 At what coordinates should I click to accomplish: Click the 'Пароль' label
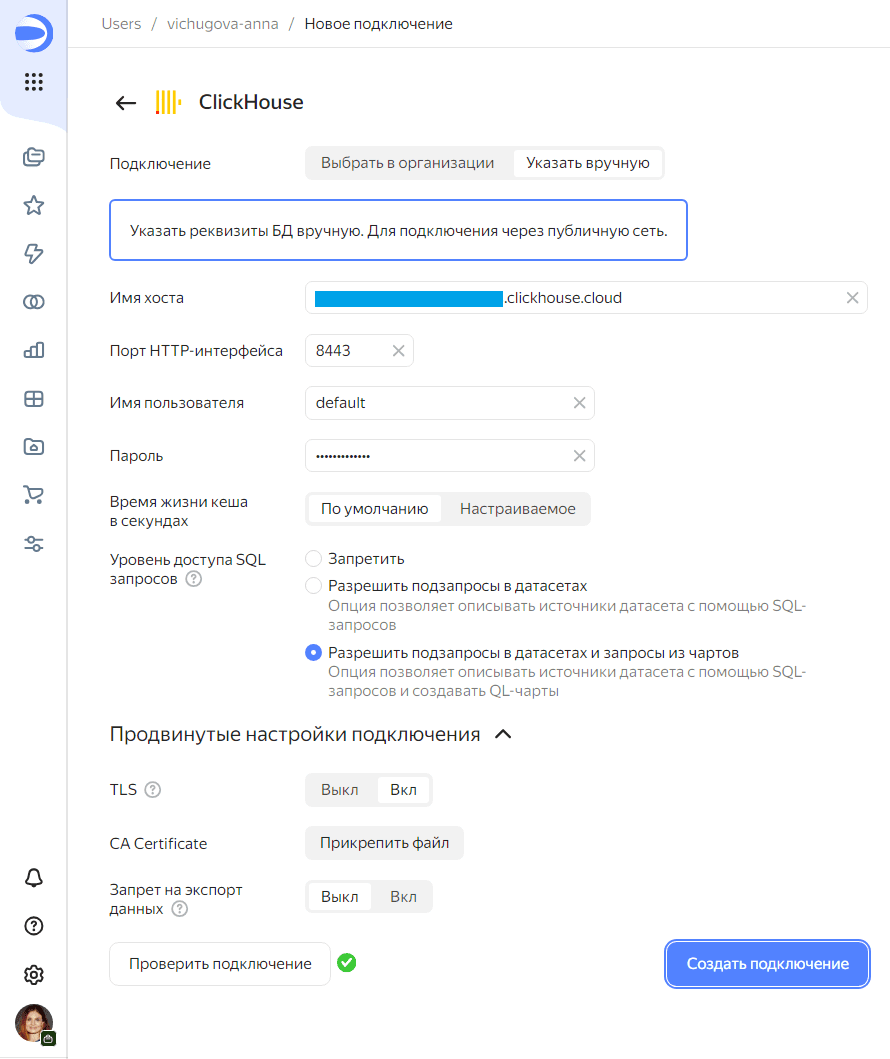pyautogui.click(x=136, y=456)
